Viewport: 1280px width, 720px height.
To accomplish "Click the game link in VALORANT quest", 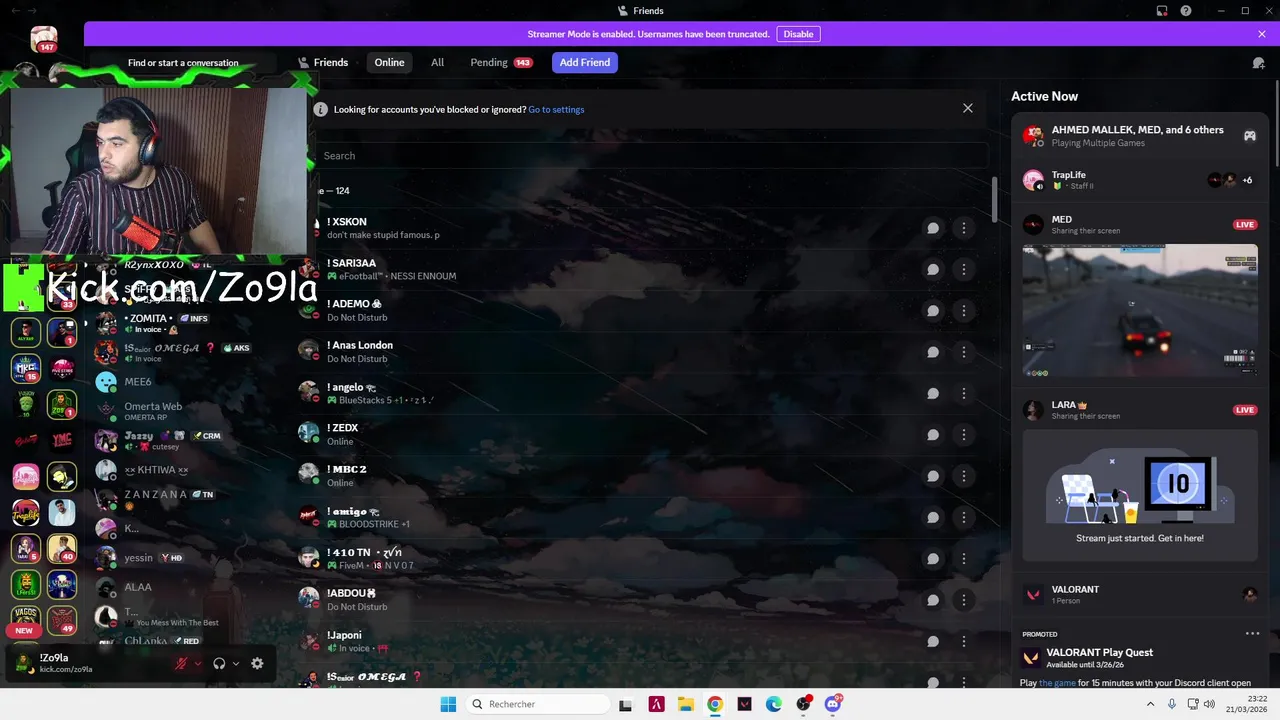I will [x=1058, y=683].
